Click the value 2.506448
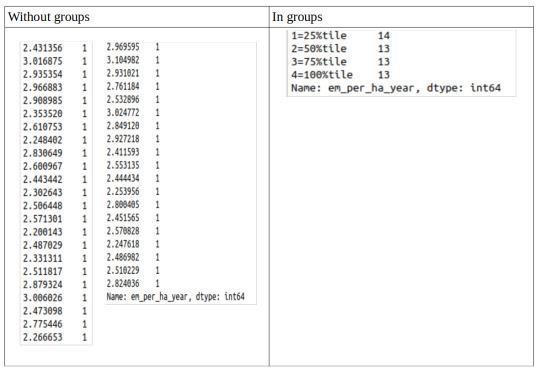Viewport: 540px width, 369px height. (43, 205)
